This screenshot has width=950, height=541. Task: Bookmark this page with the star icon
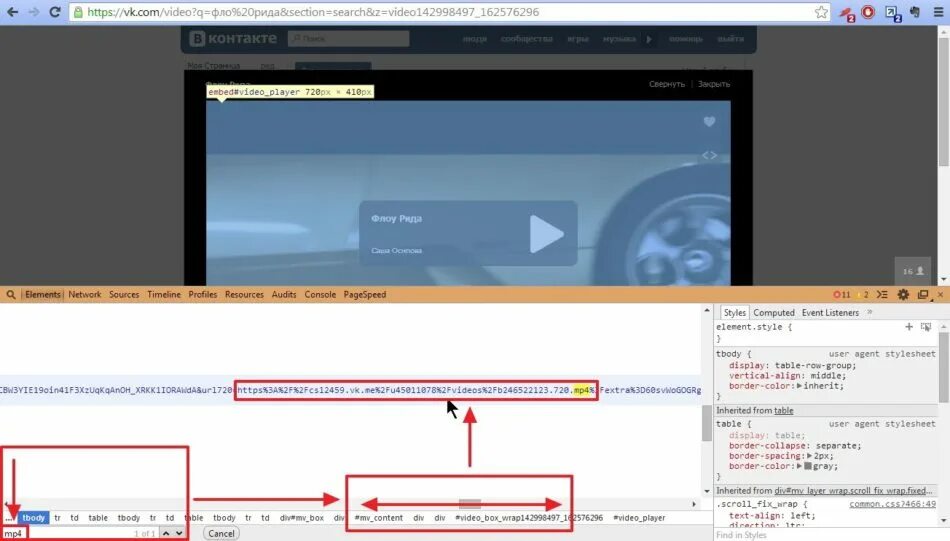click(822, 12)
